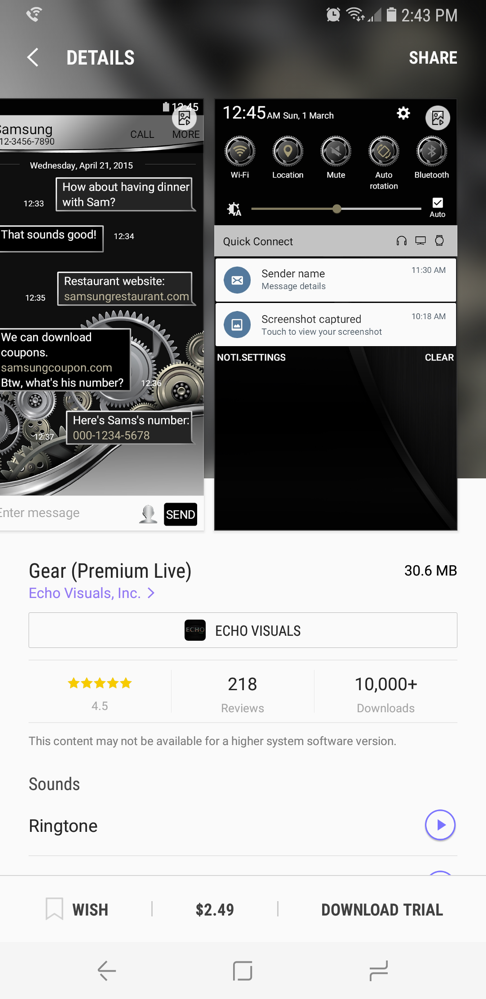
Task: Expand the Echo Visuals, Inc. chevron
Action: [x=151, y=593]
